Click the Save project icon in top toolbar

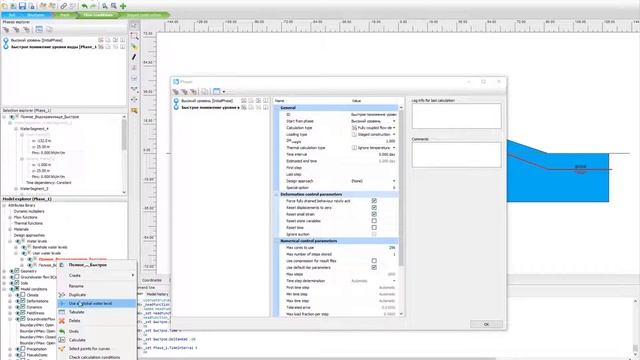pyautogui.click(x=22, y=6)
